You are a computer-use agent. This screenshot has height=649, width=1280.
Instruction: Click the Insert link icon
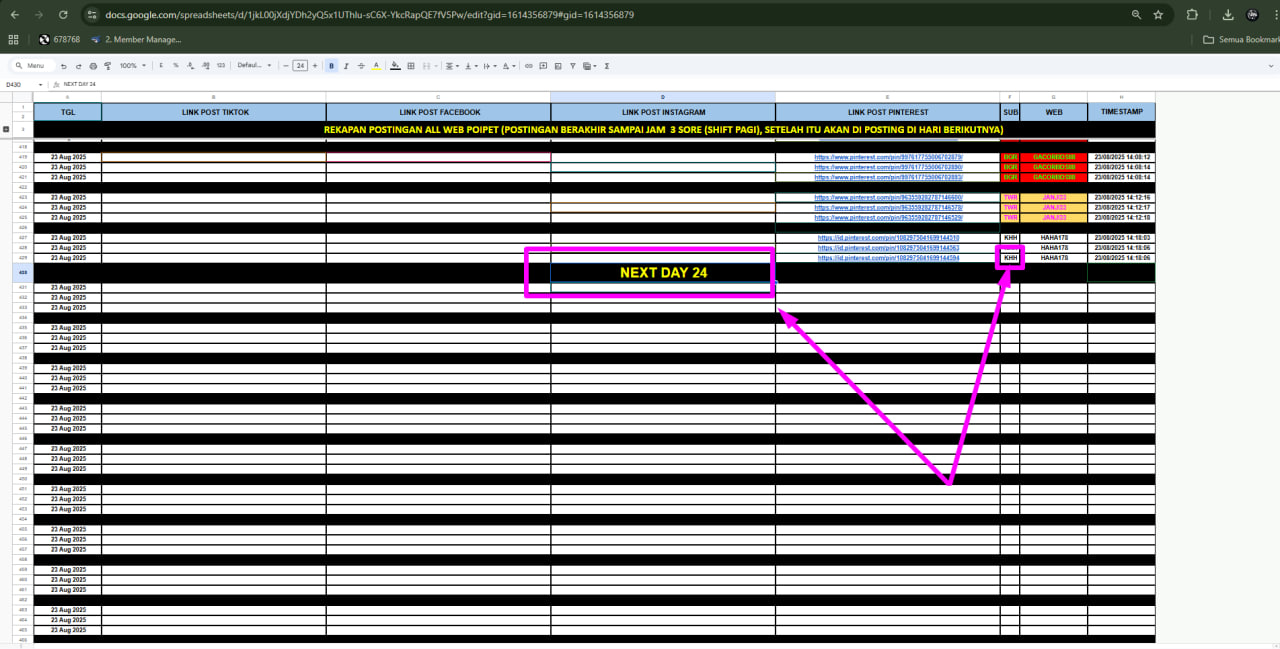coord(528,66)
